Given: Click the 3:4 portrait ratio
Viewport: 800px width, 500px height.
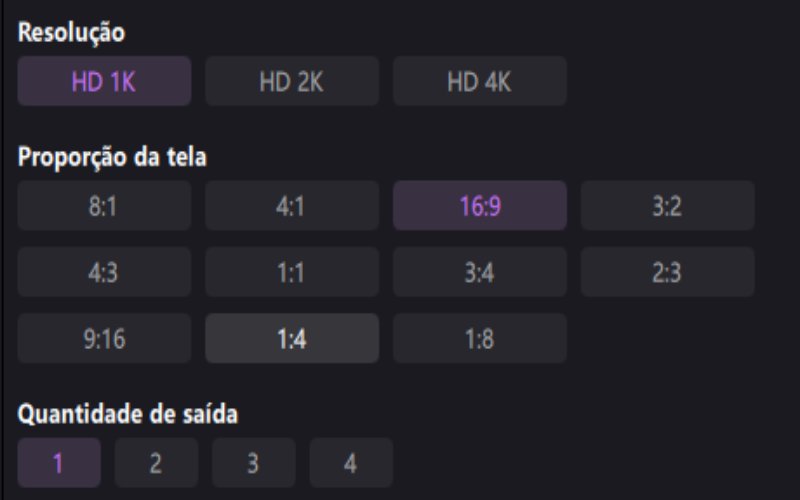Looking at the screenshot, I should tap(479, 272).
